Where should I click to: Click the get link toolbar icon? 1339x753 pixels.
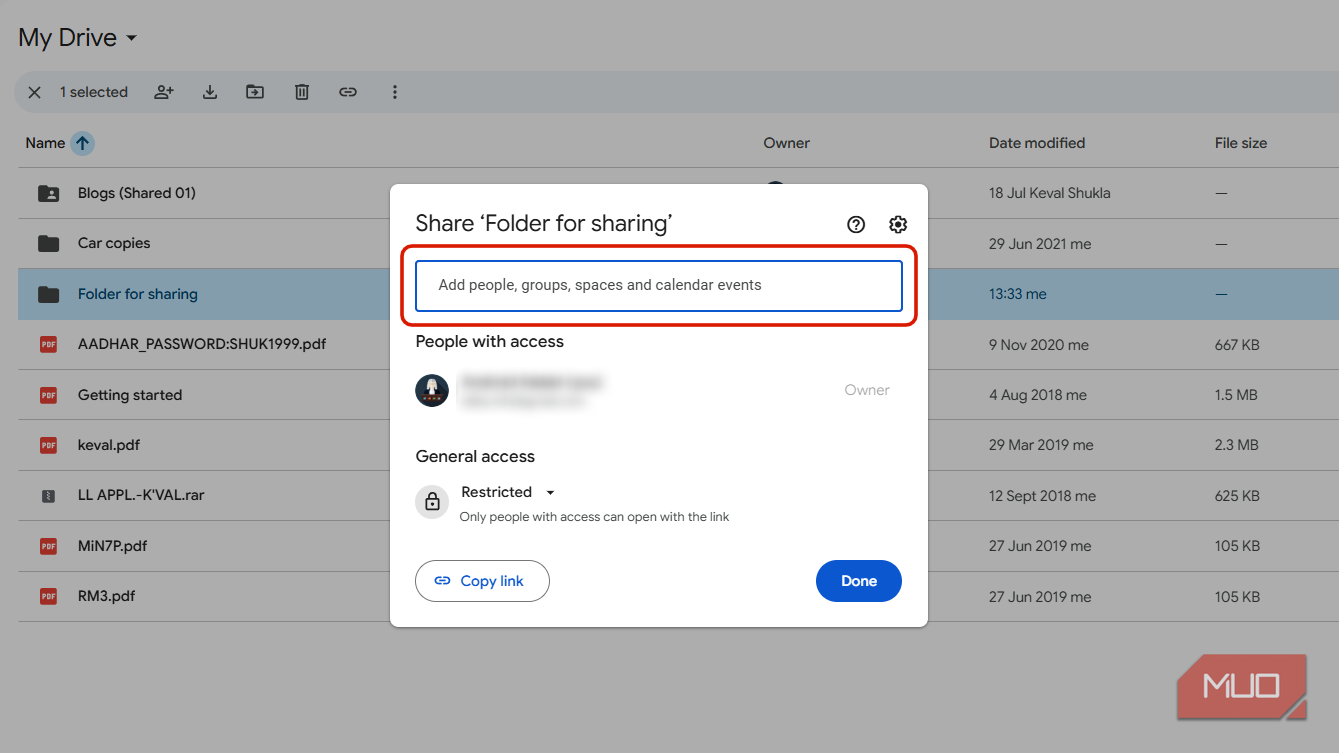click(348, 92)
